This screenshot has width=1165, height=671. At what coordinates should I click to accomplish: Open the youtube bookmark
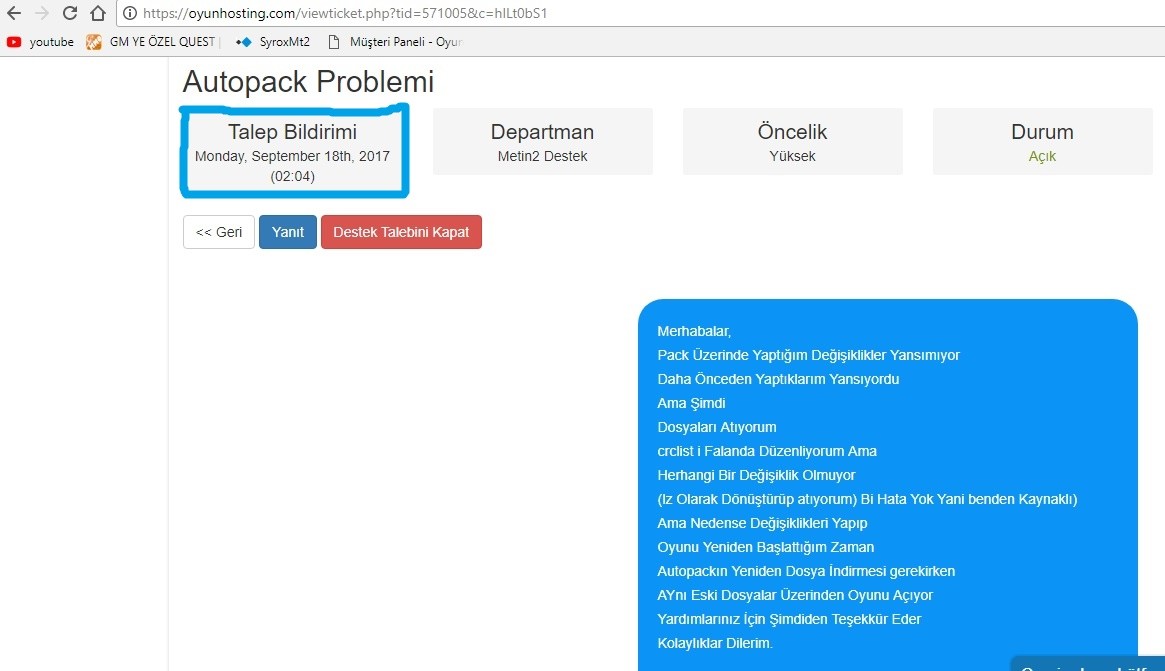coord(40,42)
